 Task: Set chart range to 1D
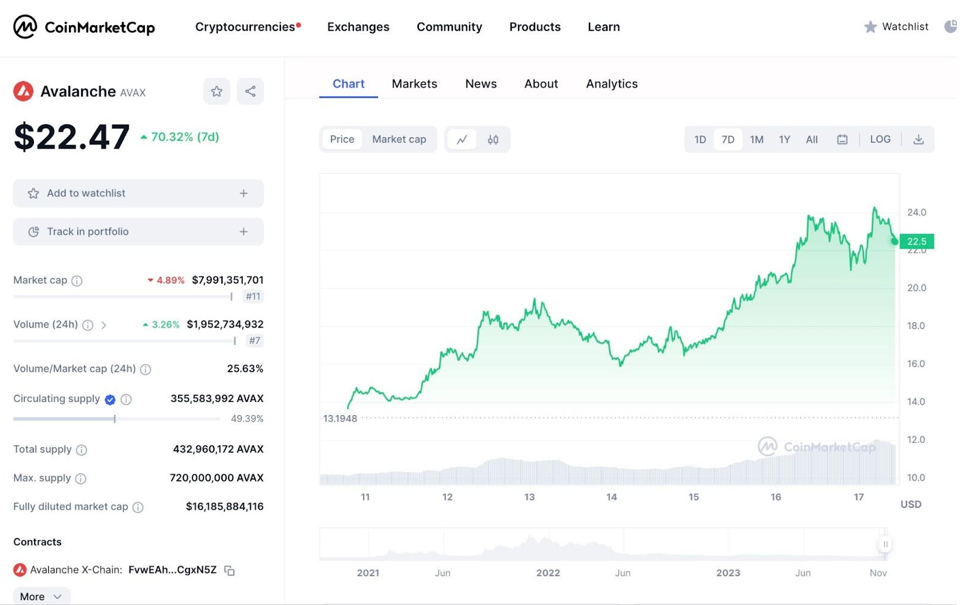tap(700, 140)
